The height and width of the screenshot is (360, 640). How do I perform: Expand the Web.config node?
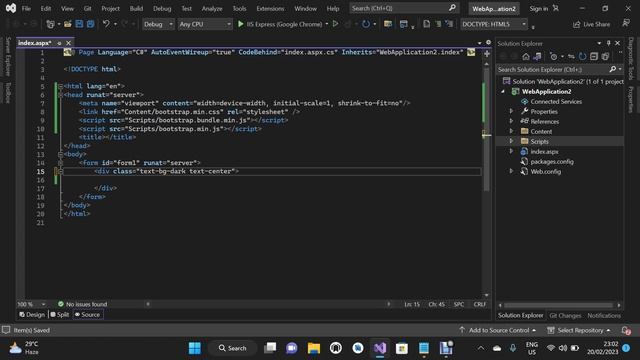point(511,171)
